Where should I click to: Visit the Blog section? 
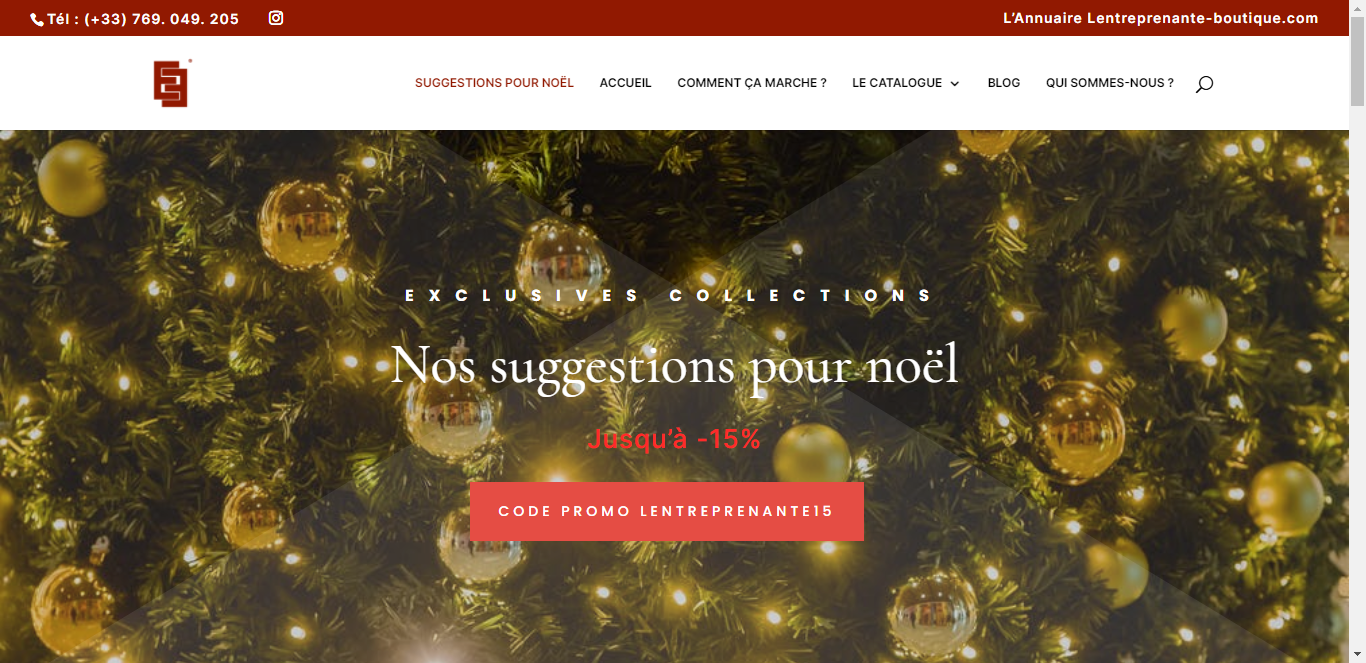coord(1004,83)
